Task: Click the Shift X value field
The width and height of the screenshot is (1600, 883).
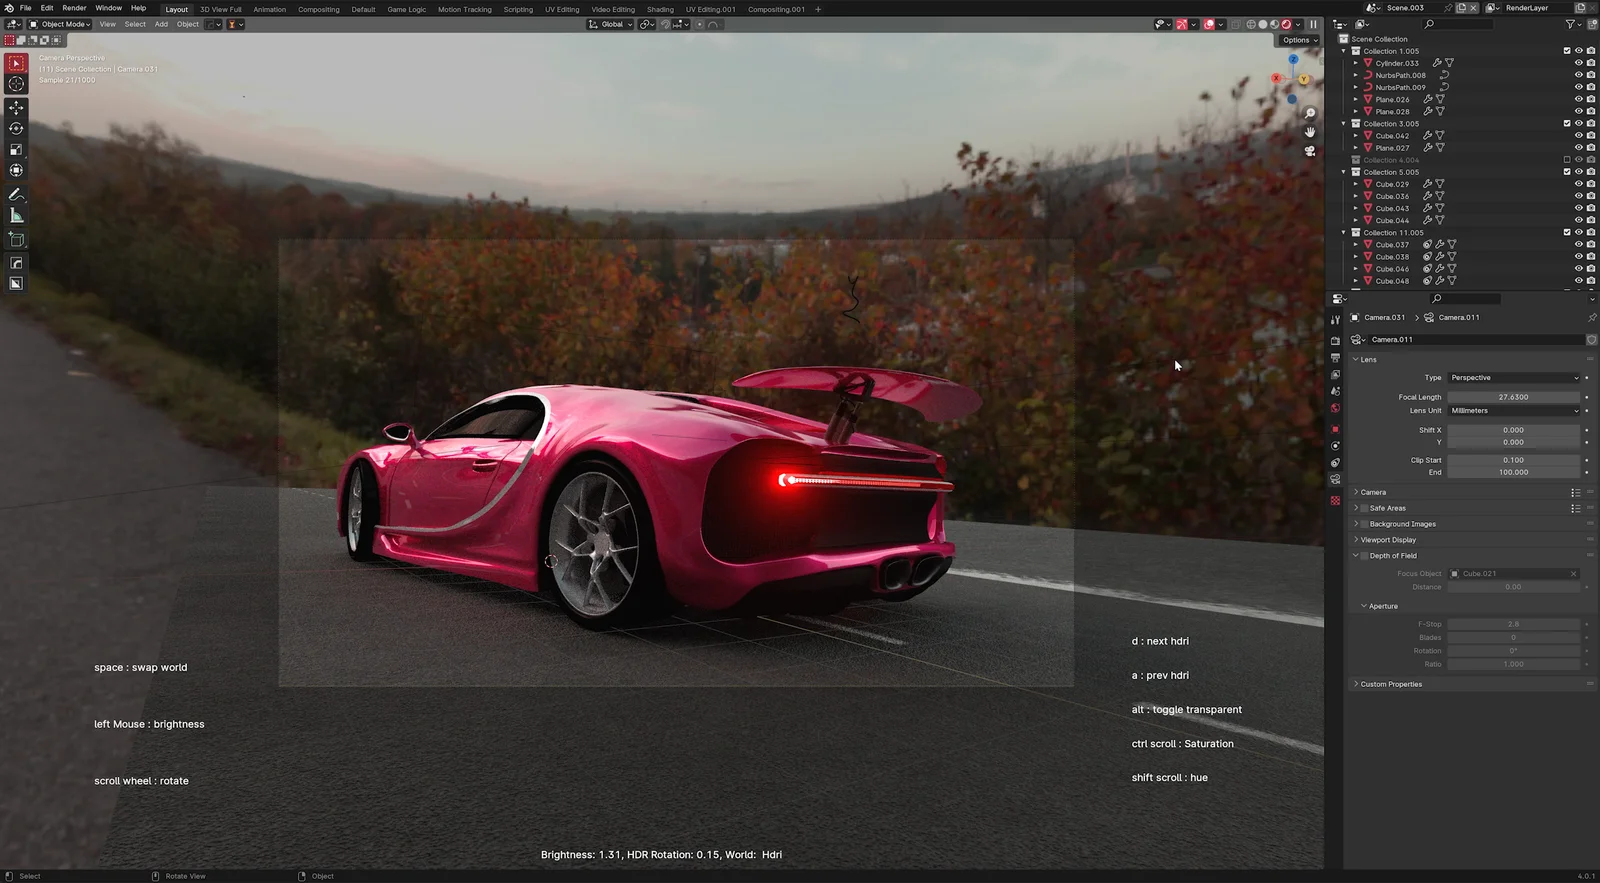Action: pos(1514,430)
